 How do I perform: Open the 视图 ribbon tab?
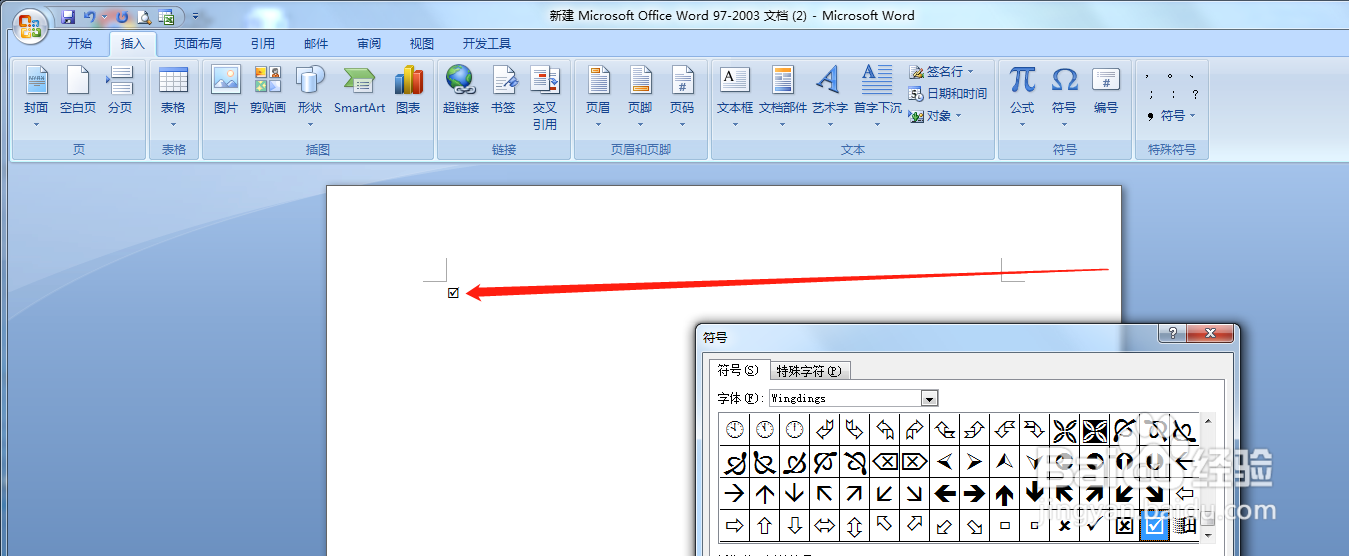[422, 44]
